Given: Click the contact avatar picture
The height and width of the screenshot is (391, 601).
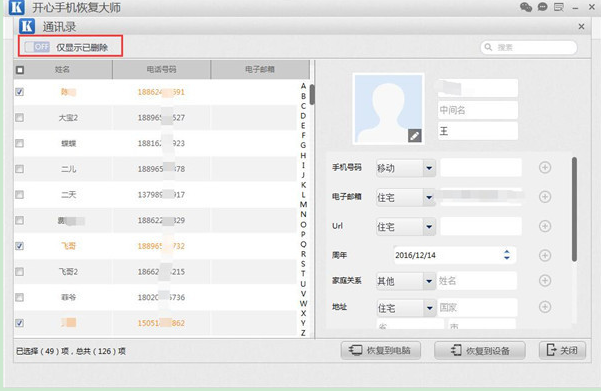Looking at the screenshot, I should tap(388, 109).
